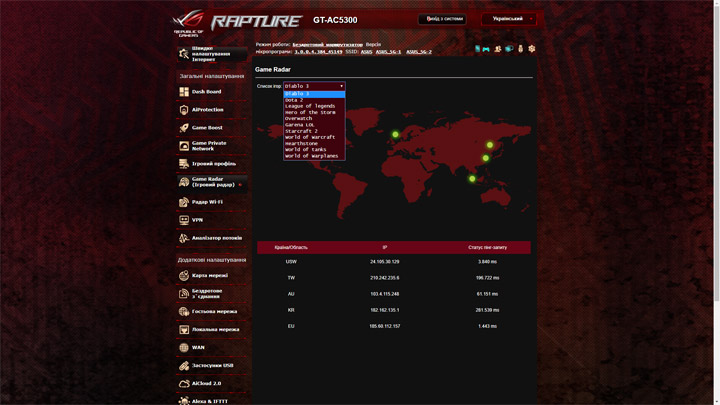The image size is (720, 405).
Task: Open the operation mode link
Action: pyautogui.click(x=327, y=45)
